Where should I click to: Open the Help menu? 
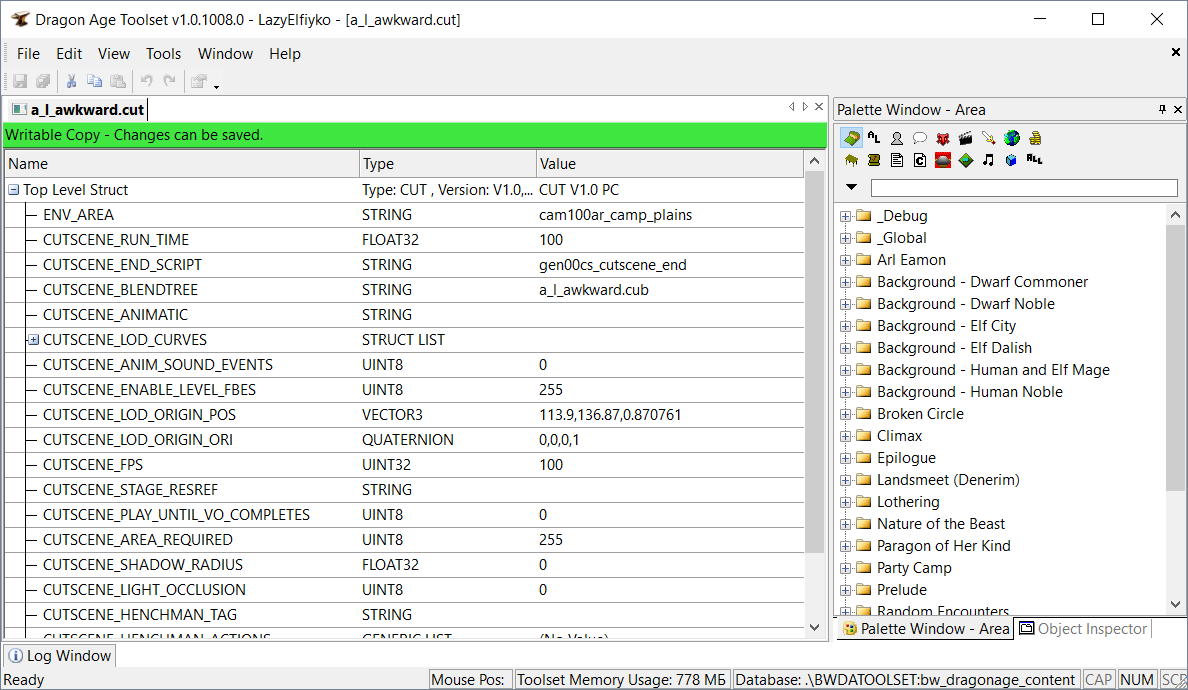coord(285,54)
